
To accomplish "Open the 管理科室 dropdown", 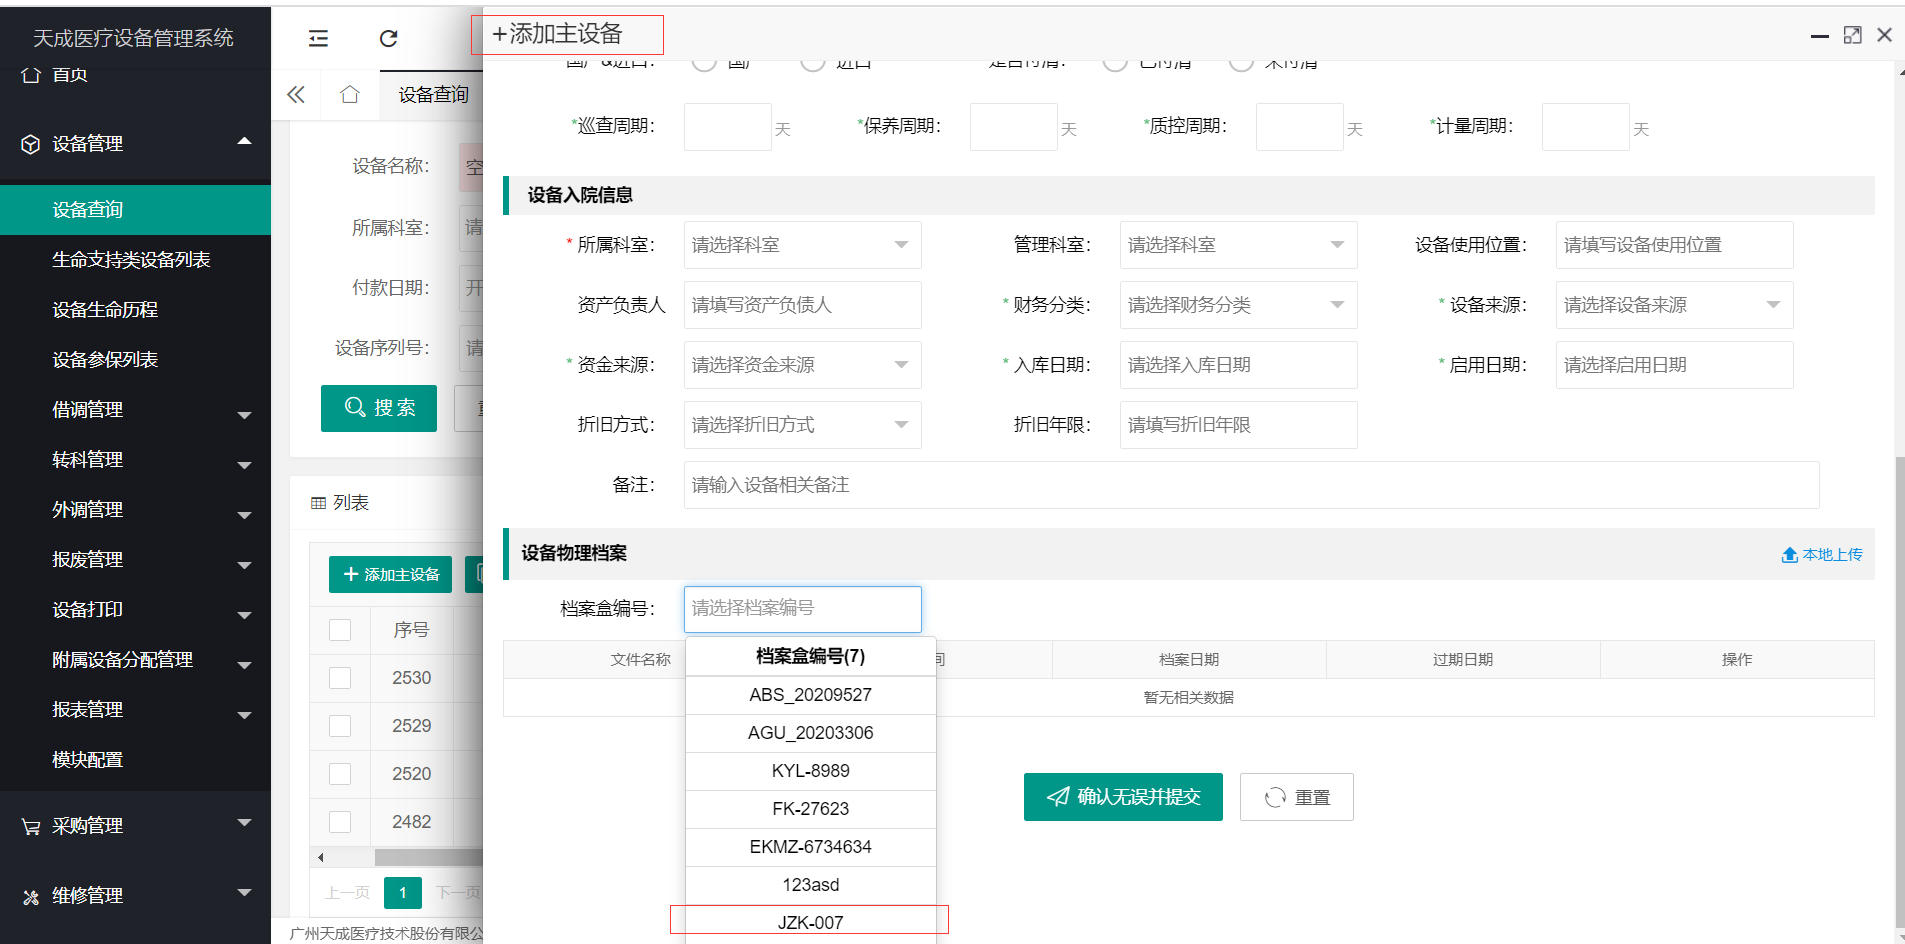I will tap(1238, 245).
